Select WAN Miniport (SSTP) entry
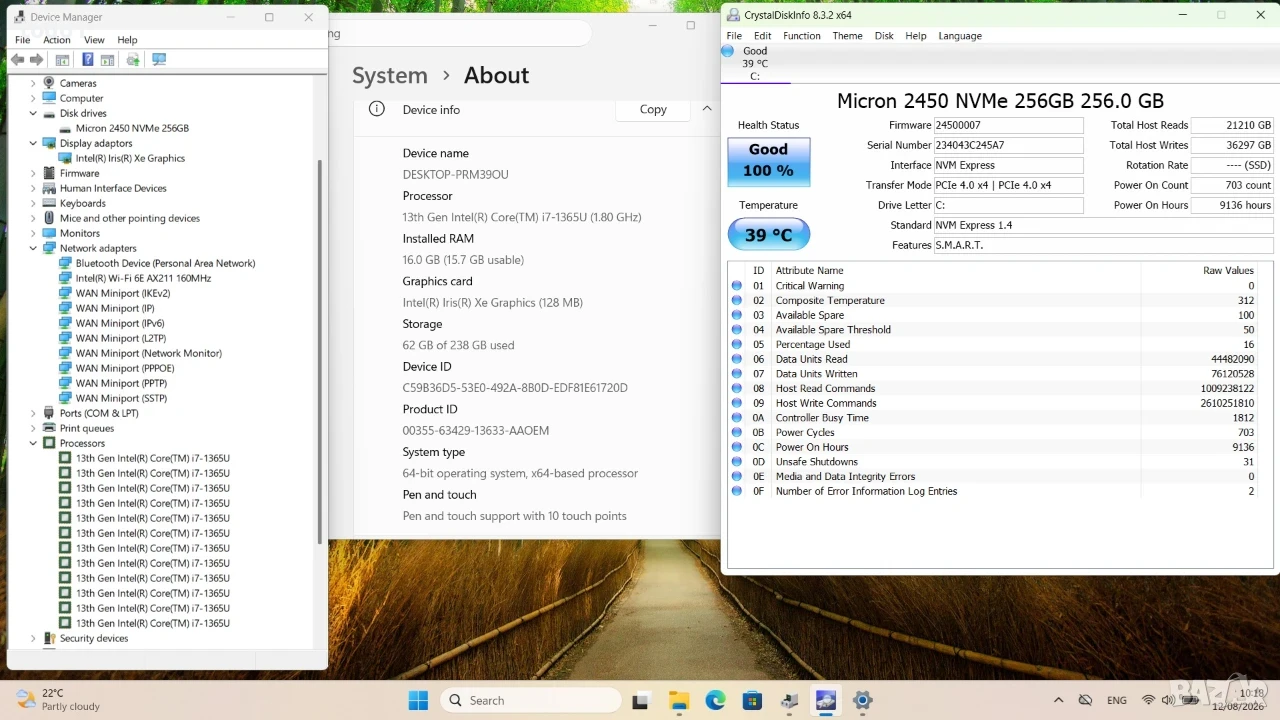This screenshot has width=1280, height=720. (121, 398)
